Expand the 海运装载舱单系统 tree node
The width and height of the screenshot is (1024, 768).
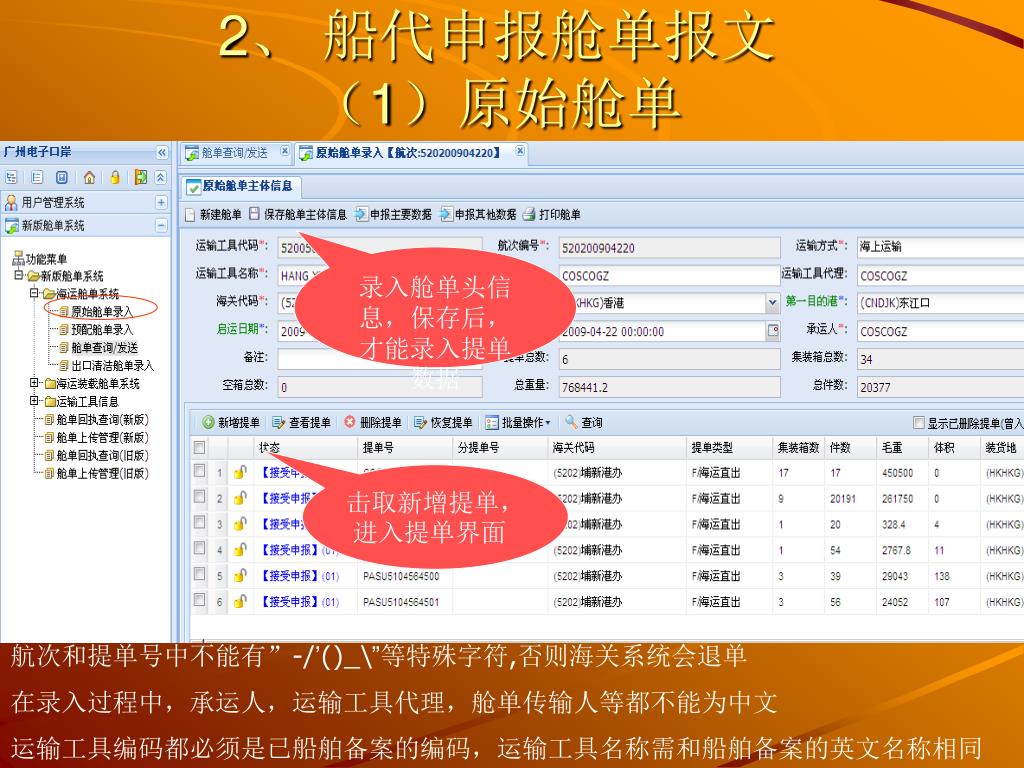(34, 383)
